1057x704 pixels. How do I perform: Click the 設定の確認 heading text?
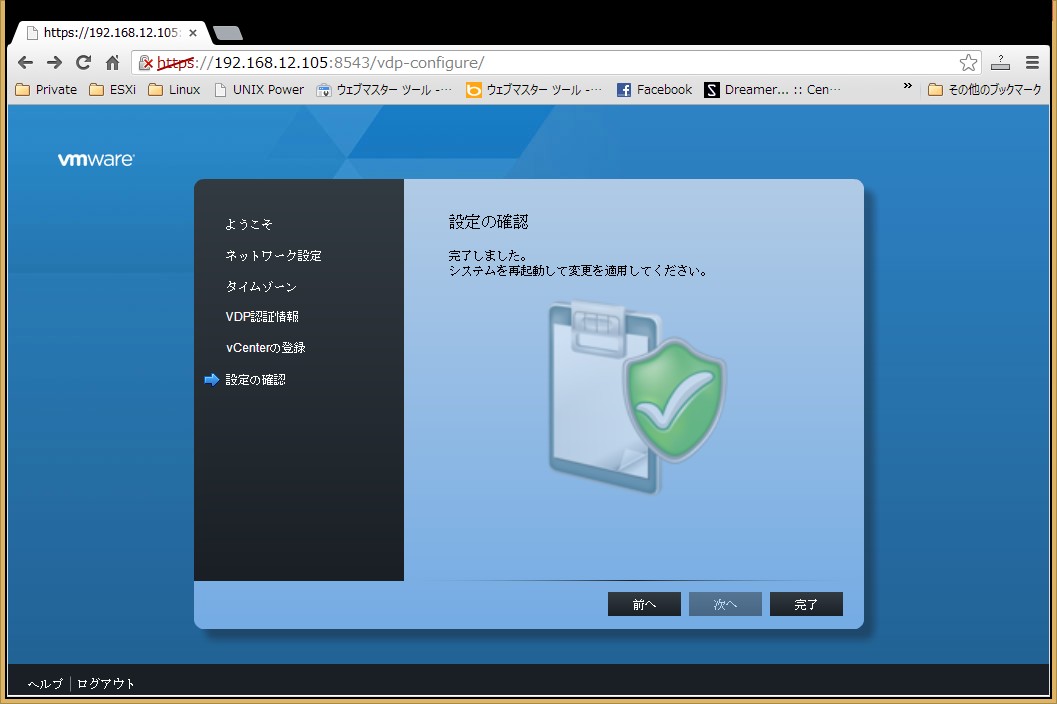pyautogui.click(x=489, y=222)
